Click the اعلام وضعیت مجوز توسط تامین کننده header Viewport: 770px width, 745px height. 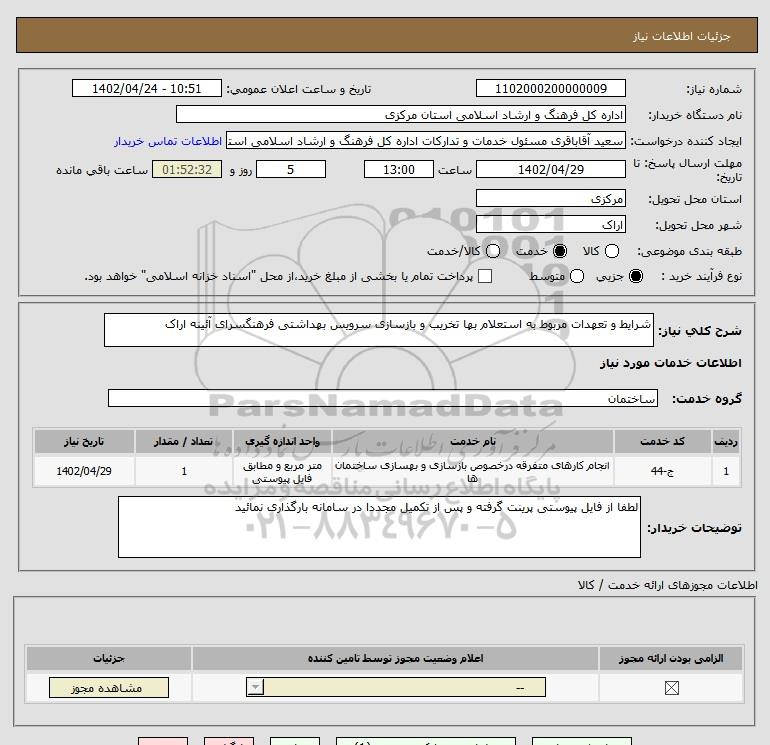coord(395,659)
